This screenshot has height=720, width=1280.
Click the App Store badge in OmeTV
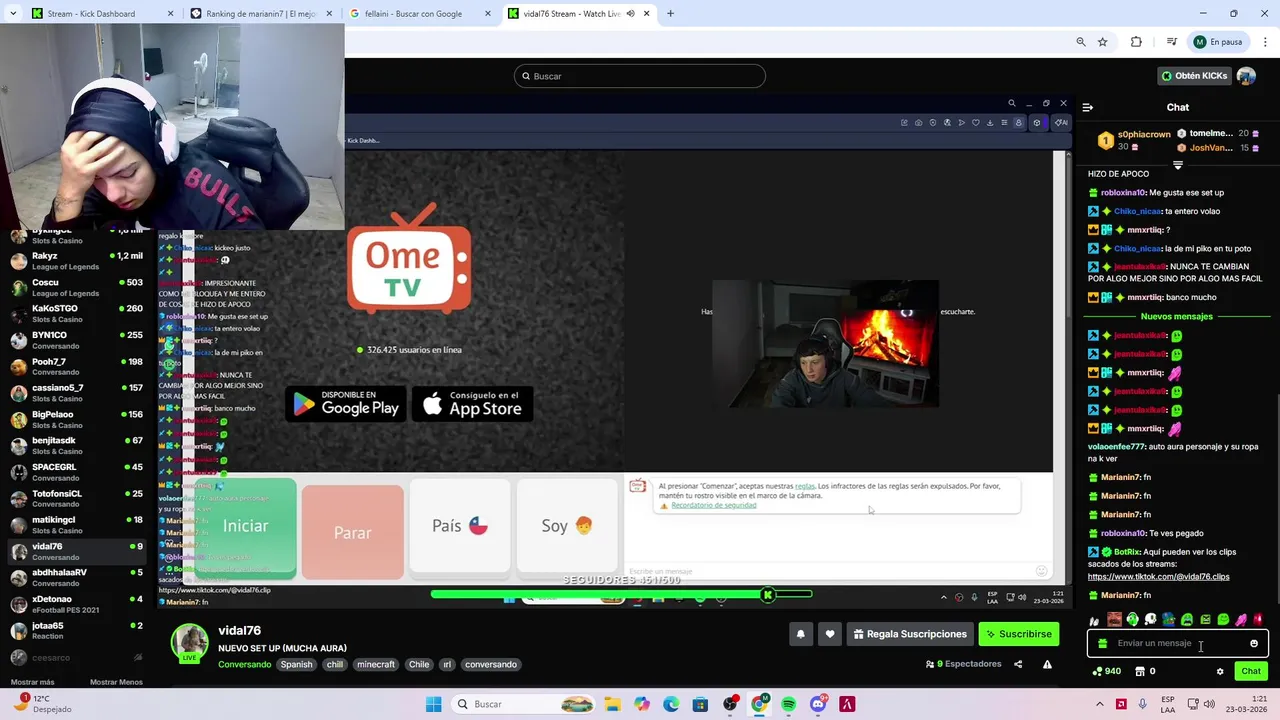point(473,404)
